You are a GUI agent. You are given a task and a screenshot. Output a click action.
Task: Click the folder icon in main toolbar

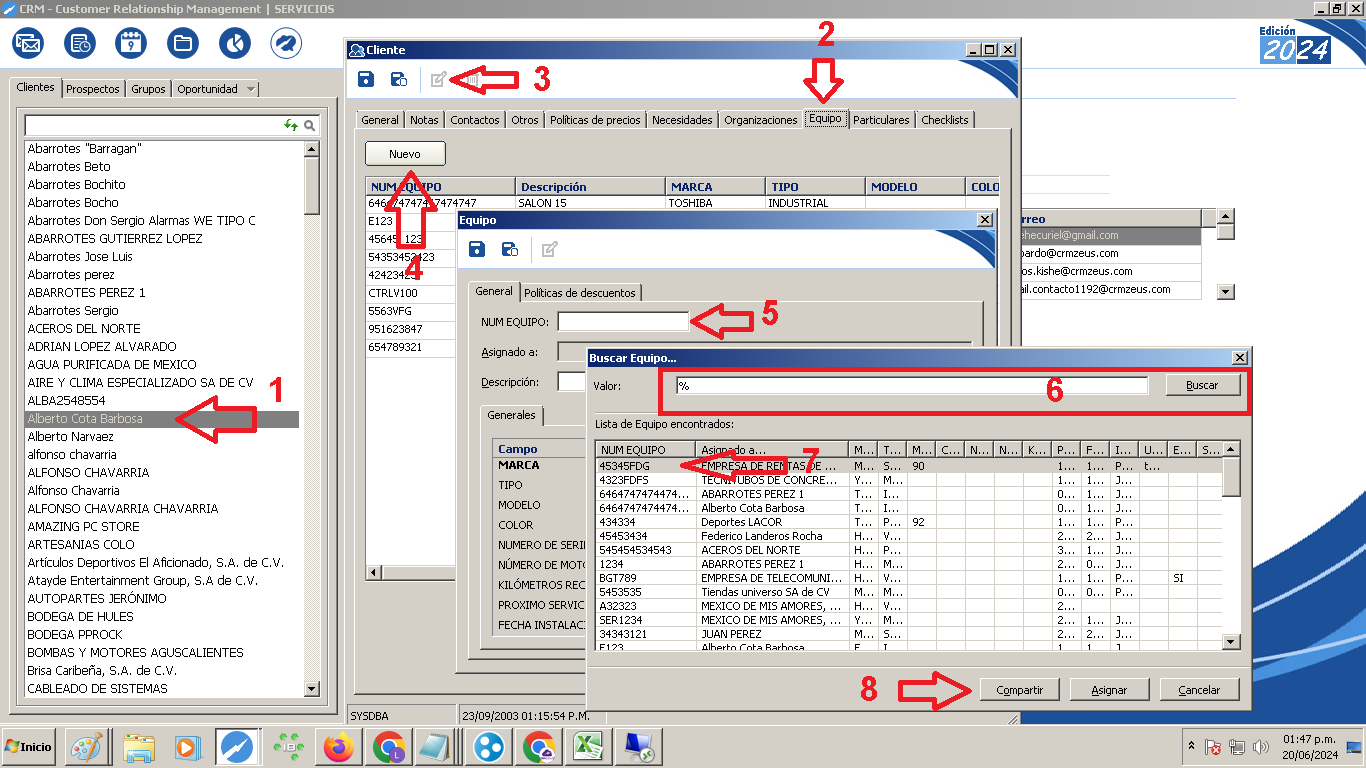(x=183, y=43)
